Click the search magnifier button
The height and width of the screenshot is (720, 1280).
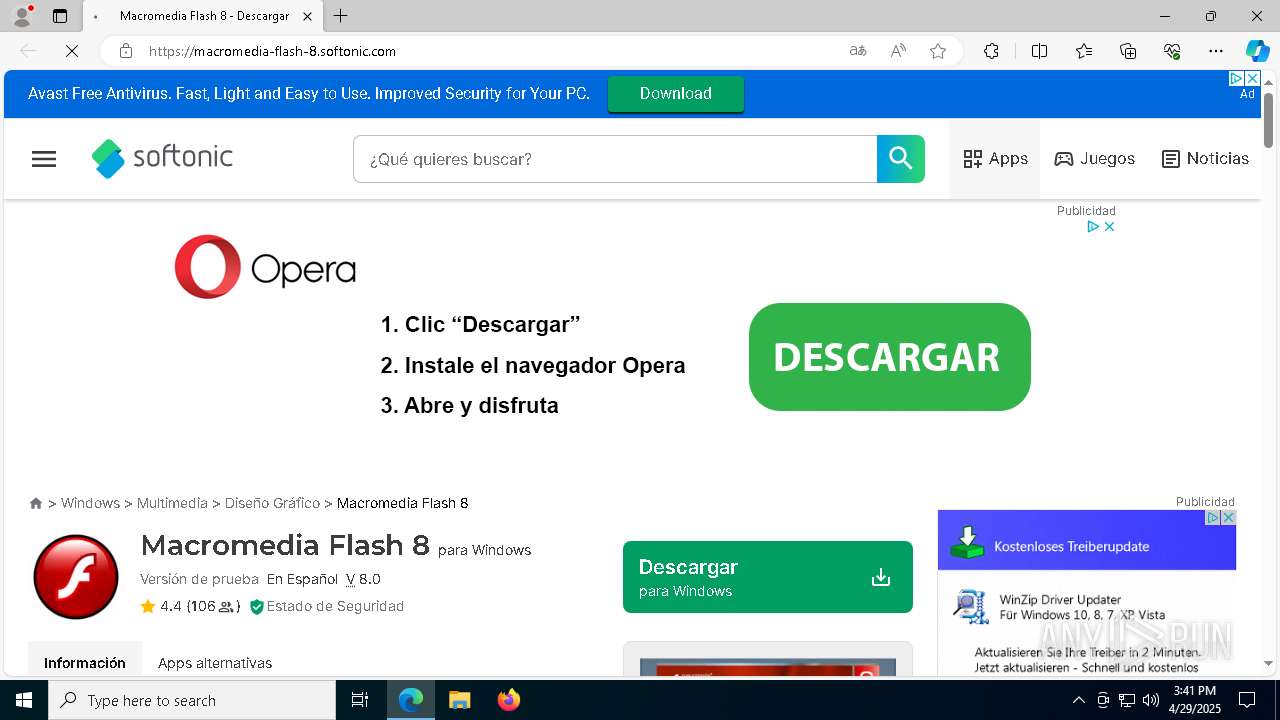tap(901, 159)
